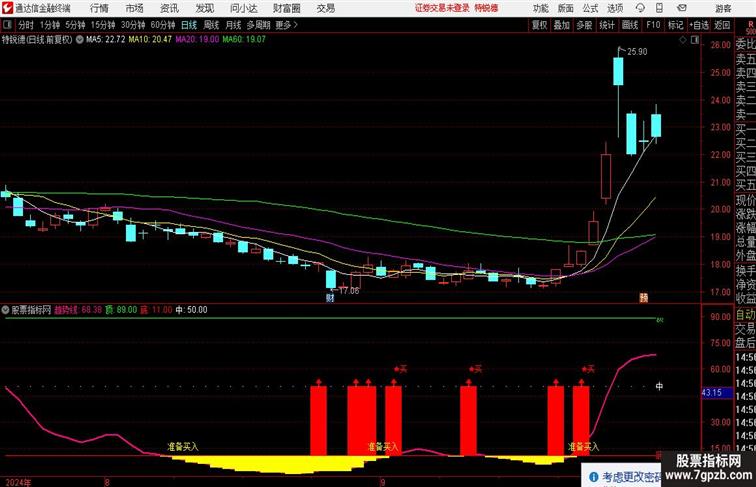Click the 叠加 overlay button

click(x=562, y=25)
